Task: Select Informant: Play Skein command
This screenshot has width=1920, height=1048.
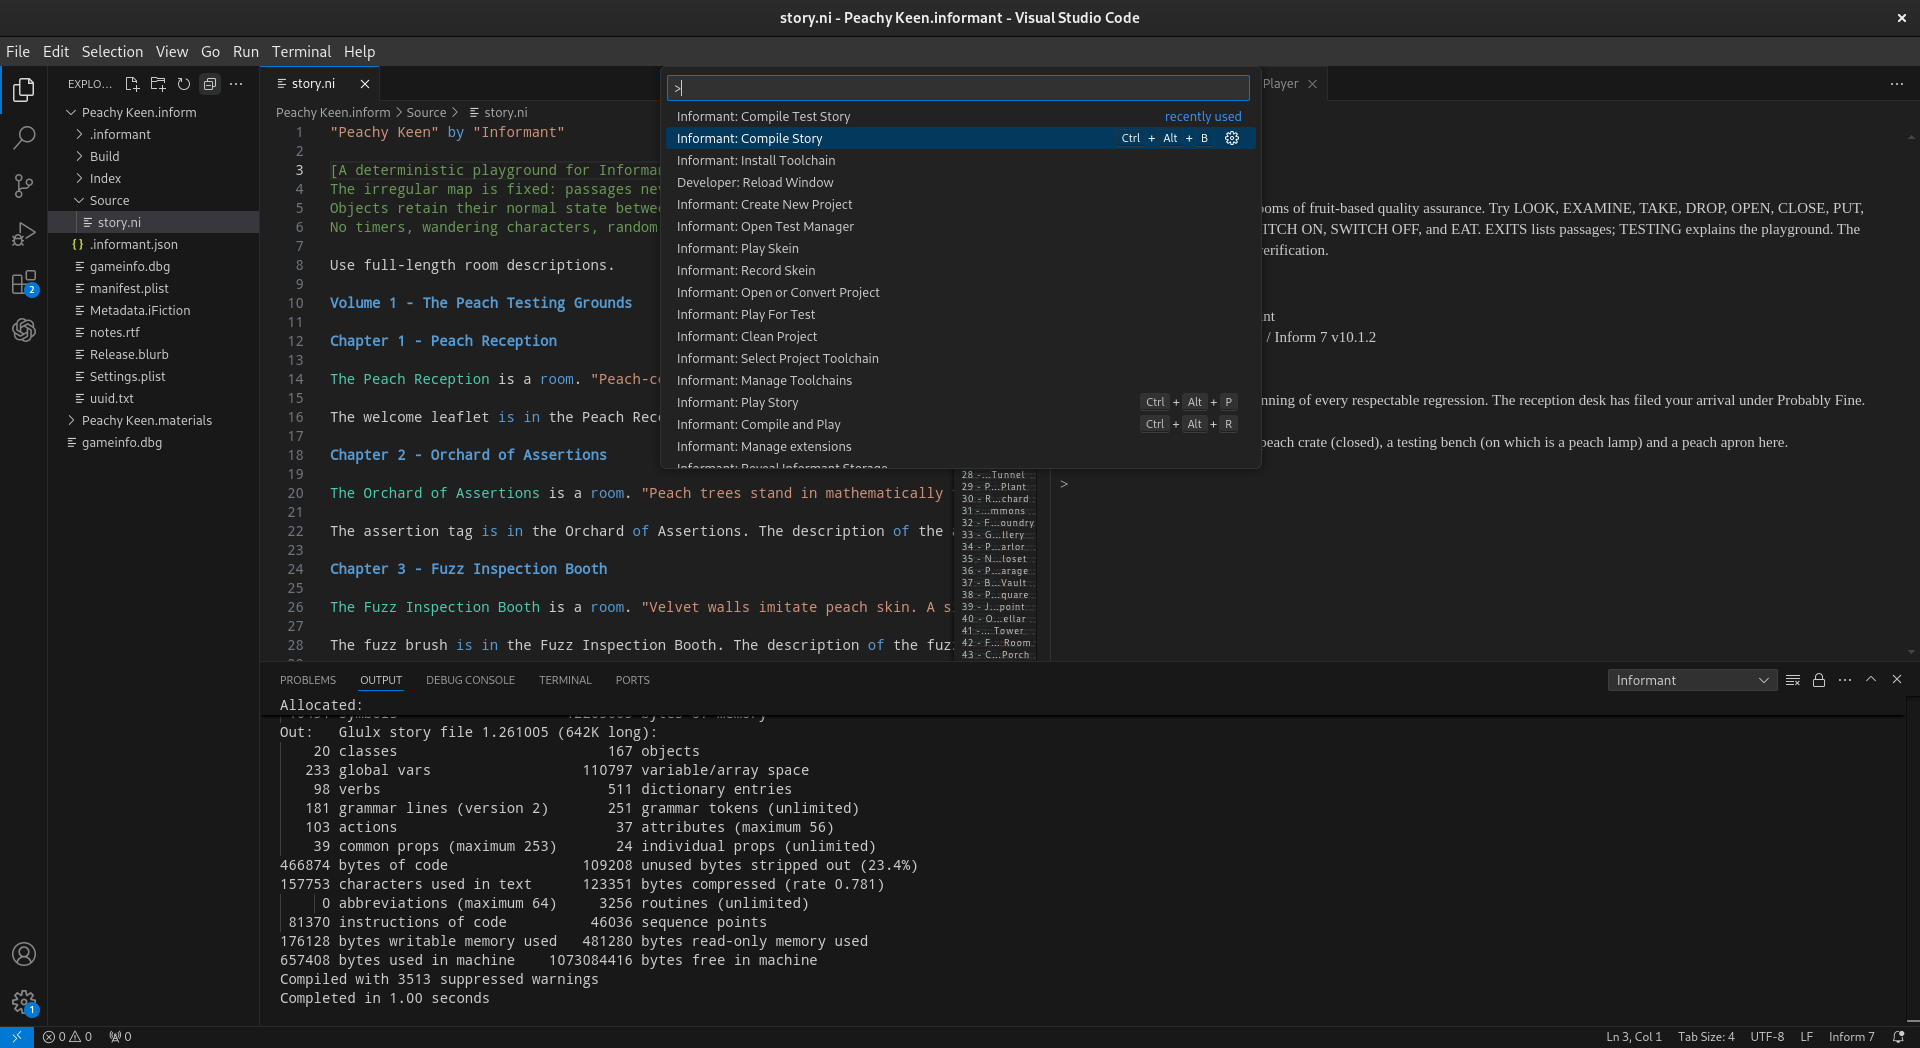Action: pyautogui.click(x=960, y=248)
